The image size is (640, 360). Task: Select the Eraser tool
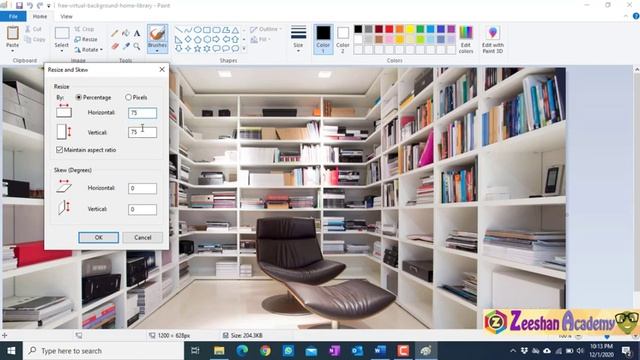coord(115,47)
